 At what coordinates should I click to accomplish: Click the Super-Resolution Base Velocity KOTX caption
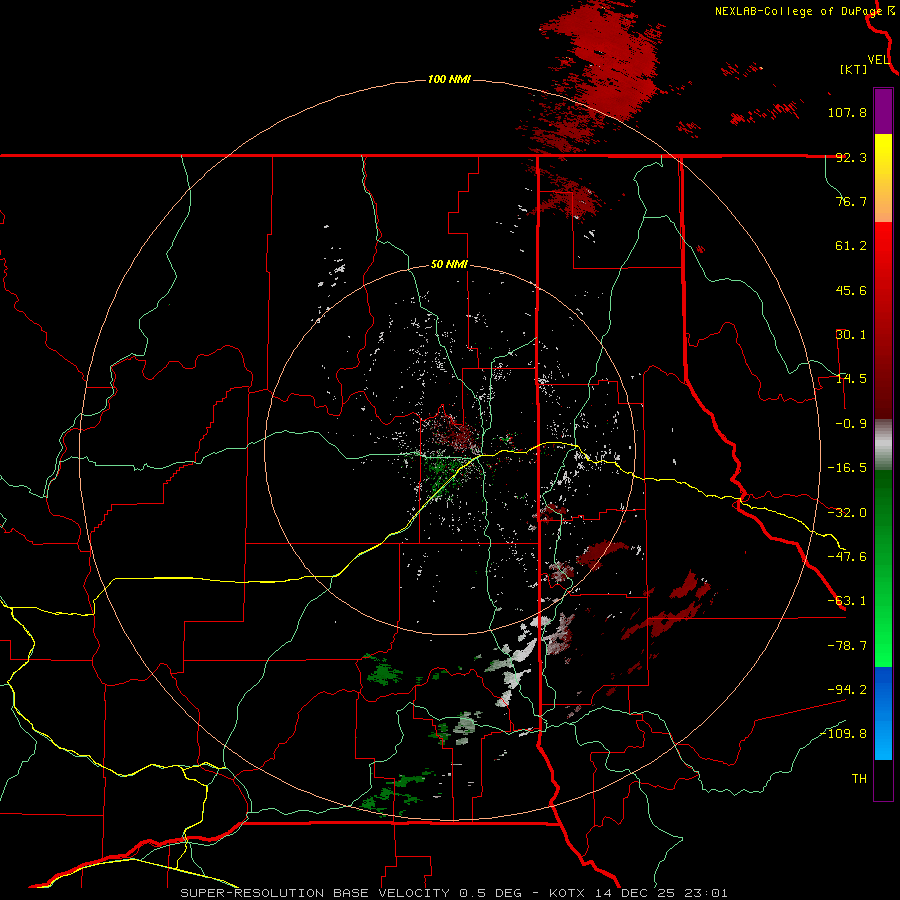click(x=454, y=893)
